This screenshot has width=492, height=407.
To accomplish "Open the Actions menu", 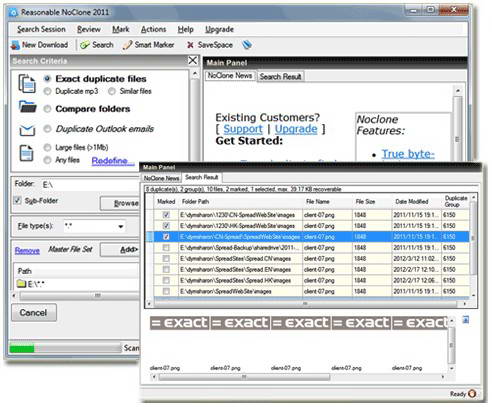I will 153,29.
